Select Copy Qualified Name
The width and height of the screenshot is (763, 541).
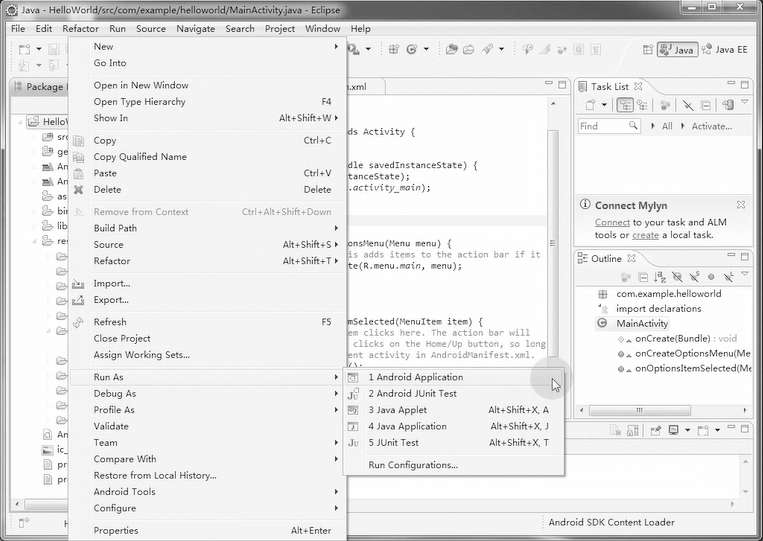pyautogui.click(x=207, y=157)
